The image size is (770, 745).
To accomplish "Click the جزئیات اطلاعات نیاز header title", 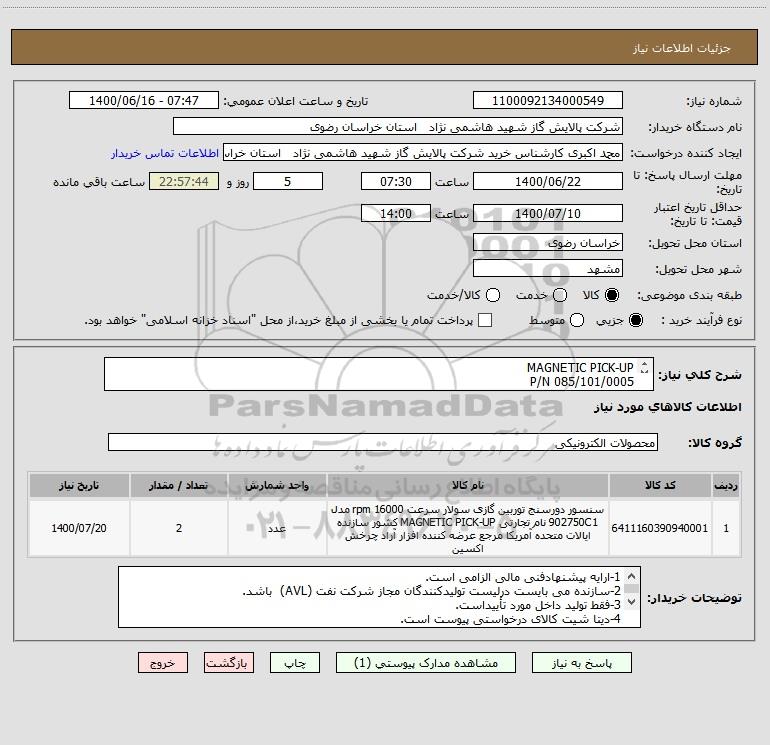I will coord(681,48).
